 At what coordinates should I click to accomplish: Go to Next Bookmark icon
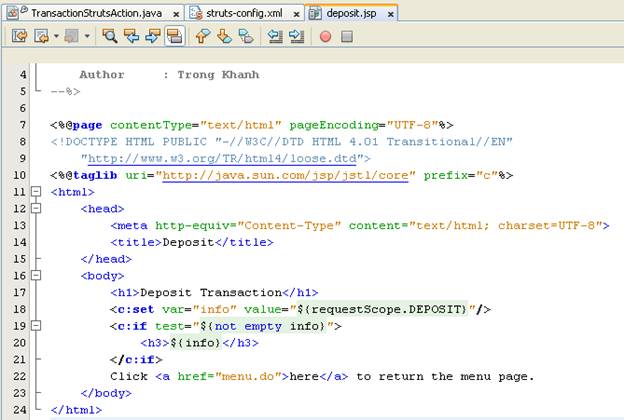coord(224,36)
